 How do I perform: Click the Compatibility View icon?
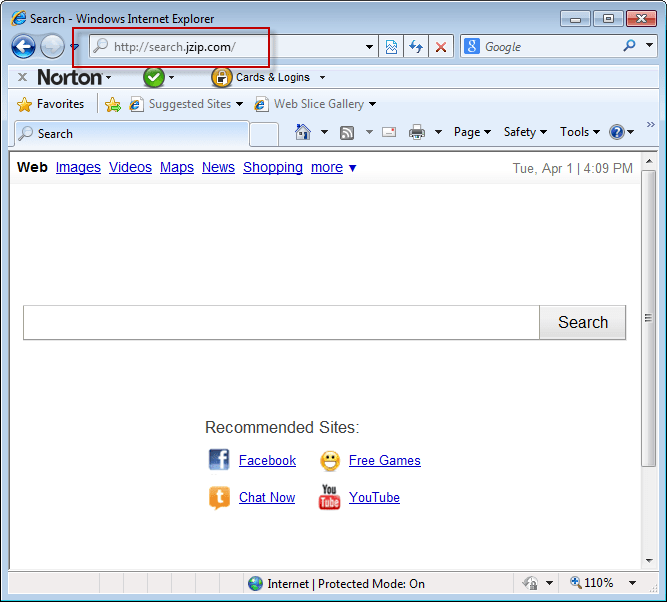coord(391,46)
